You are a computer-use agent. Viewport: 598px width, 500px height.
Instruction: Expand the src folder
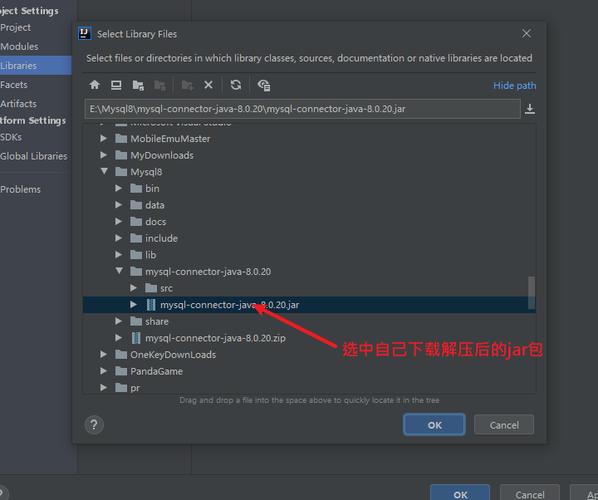coord(133,288)
